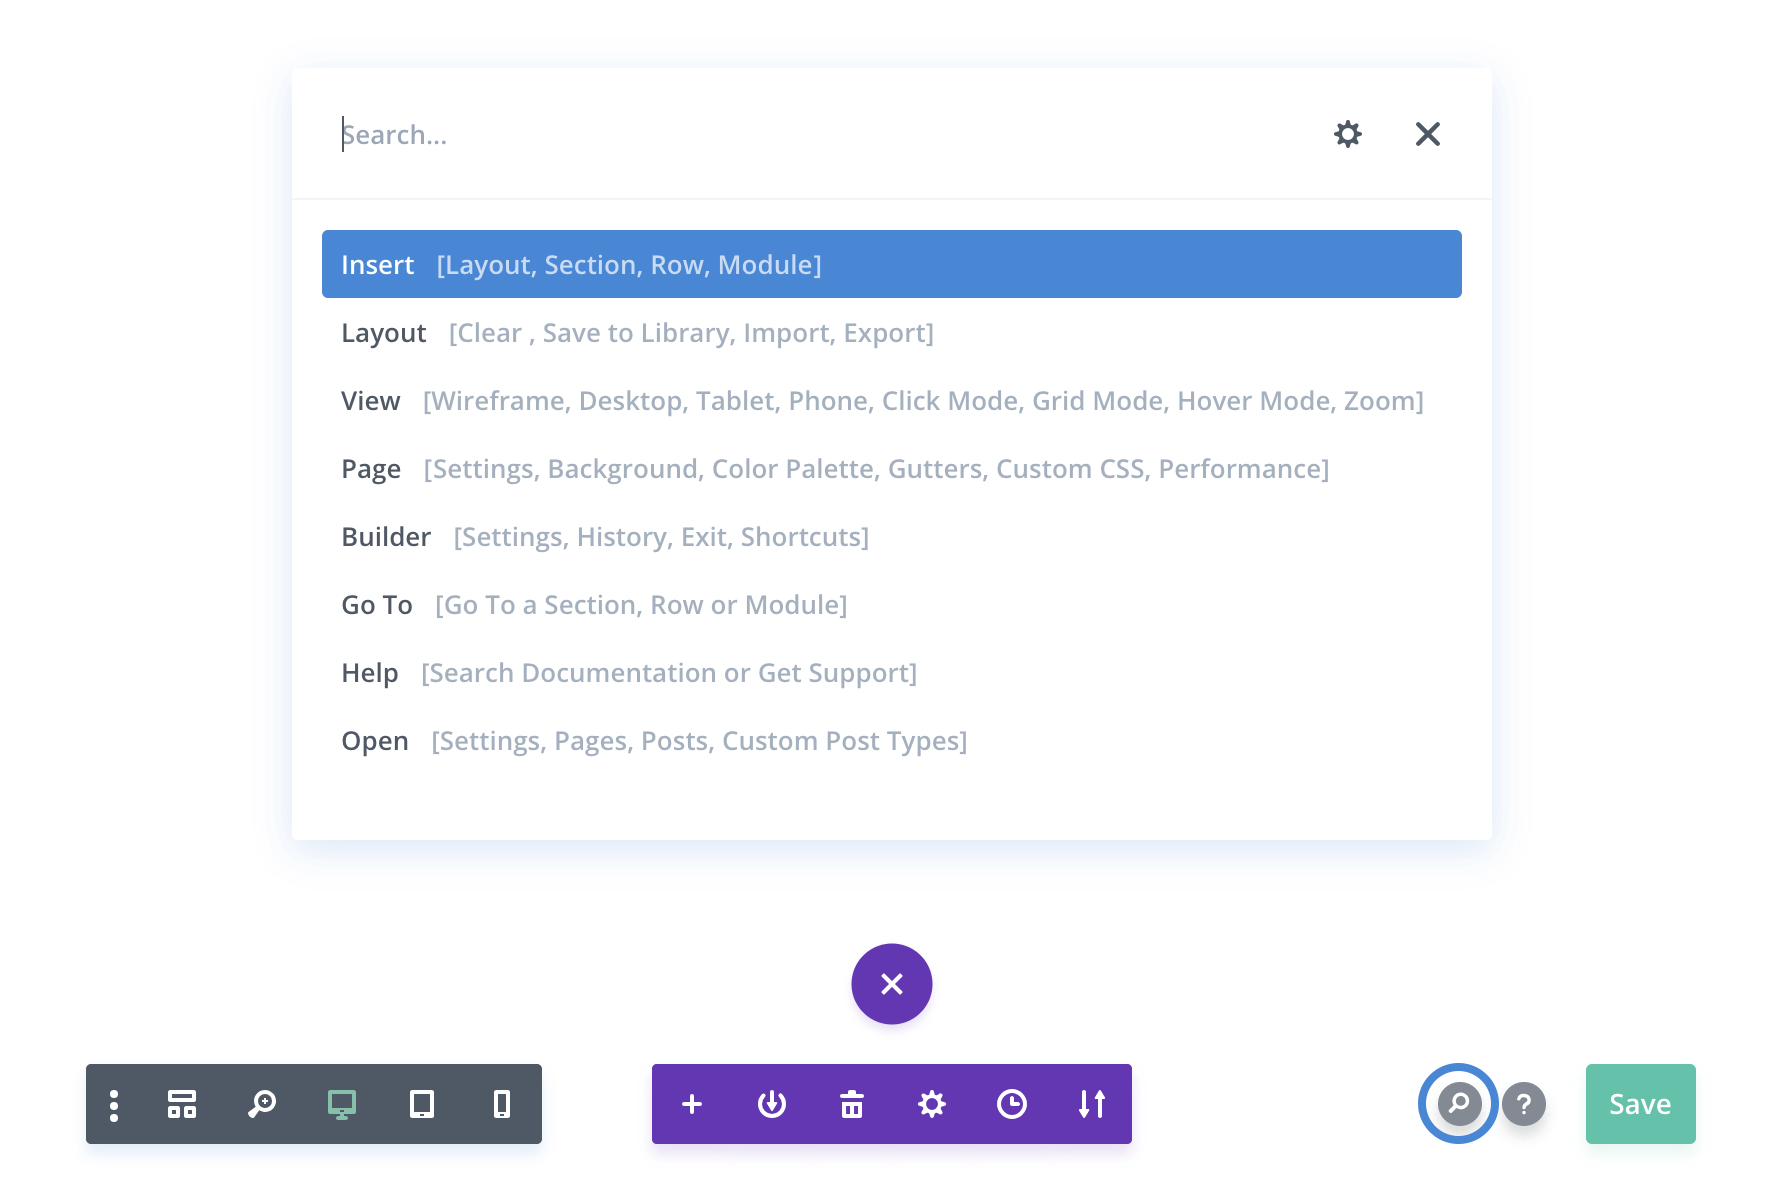Screen dimensions: 1780x1190
Task: Open the responsive views menu via three dots
Action: [113, 1104]
